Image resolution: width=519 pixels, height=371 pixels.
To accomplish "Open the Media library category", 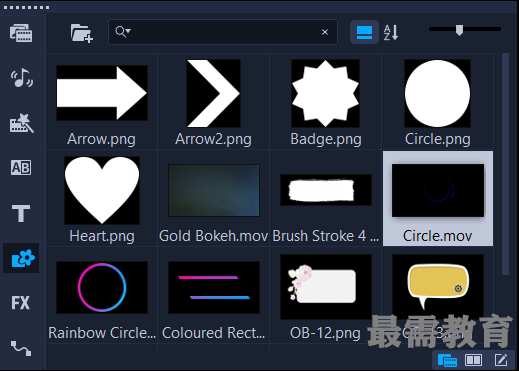I will click(x=21, y=33).
